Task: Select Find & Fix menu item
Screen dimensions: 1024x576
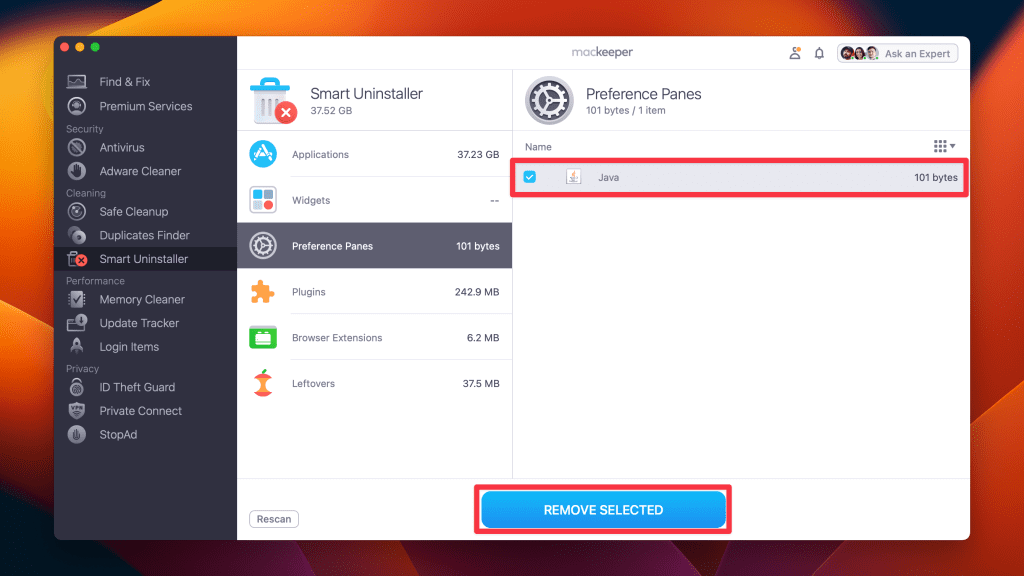Action: tap(124, 82)
